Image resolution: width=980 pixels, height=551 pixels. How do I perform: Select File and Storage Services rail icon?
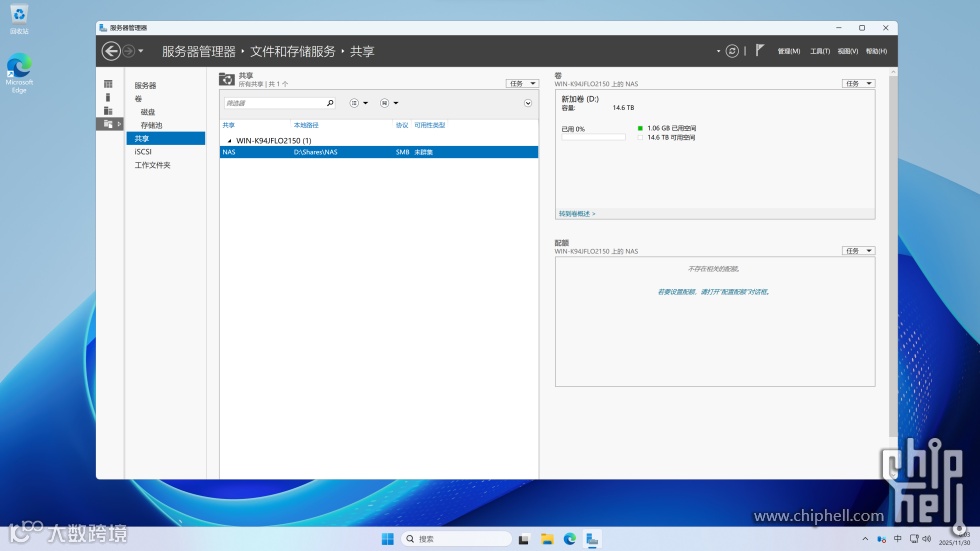[x=108, y=124]
